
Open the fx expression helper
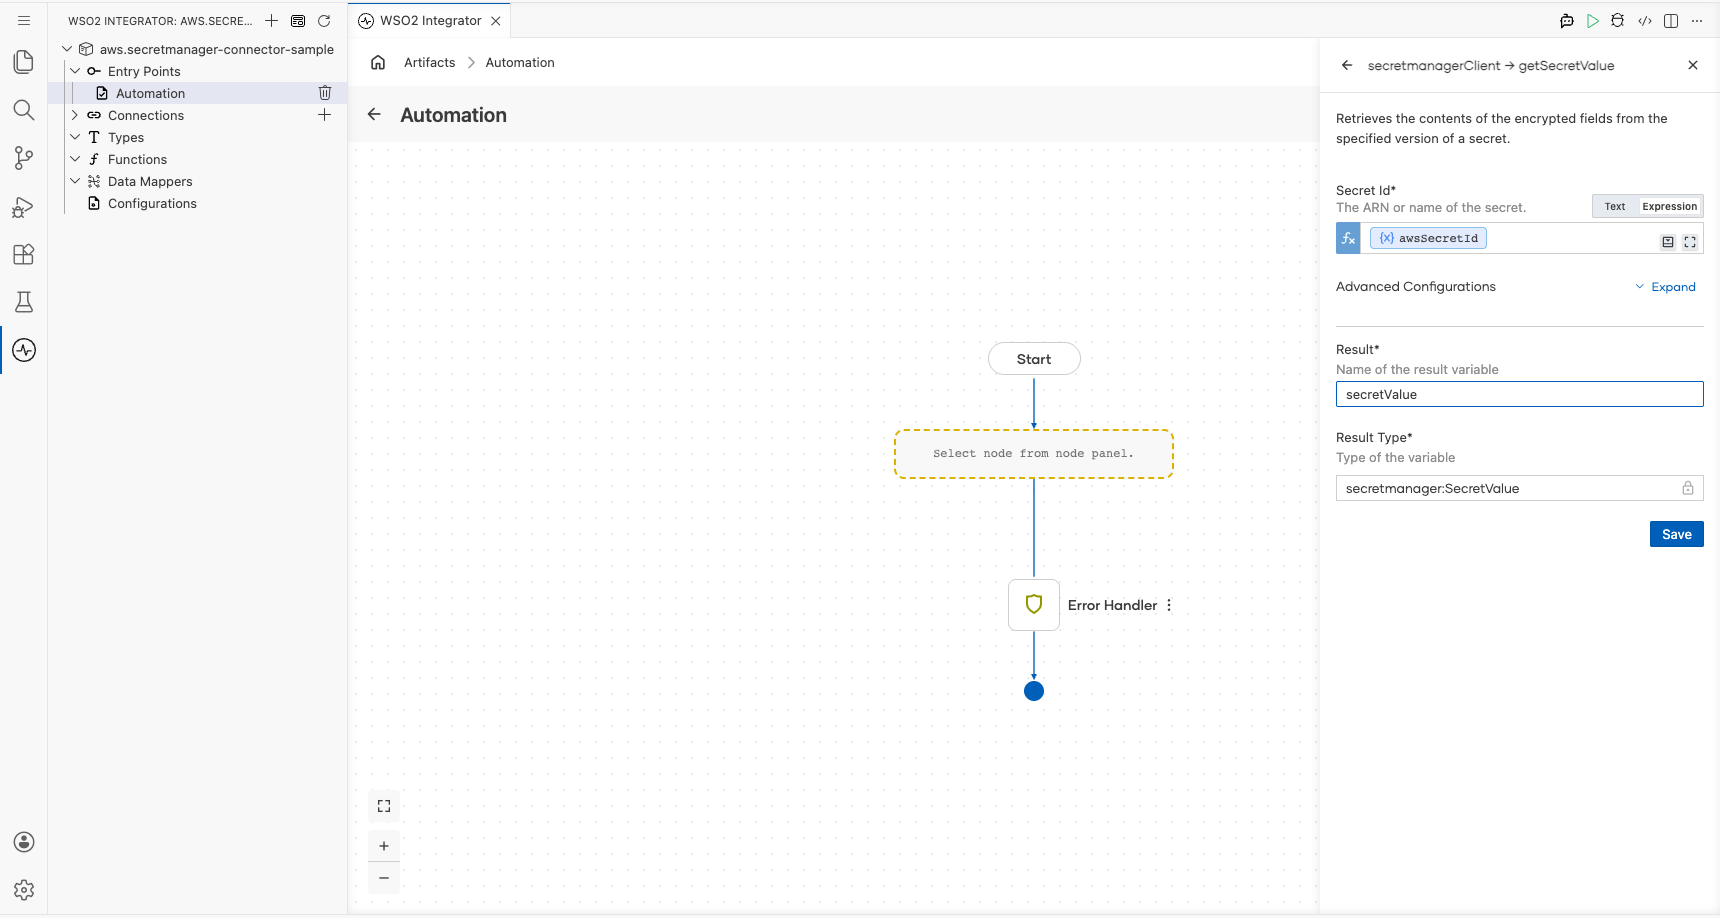click(x=1348, y=238)
